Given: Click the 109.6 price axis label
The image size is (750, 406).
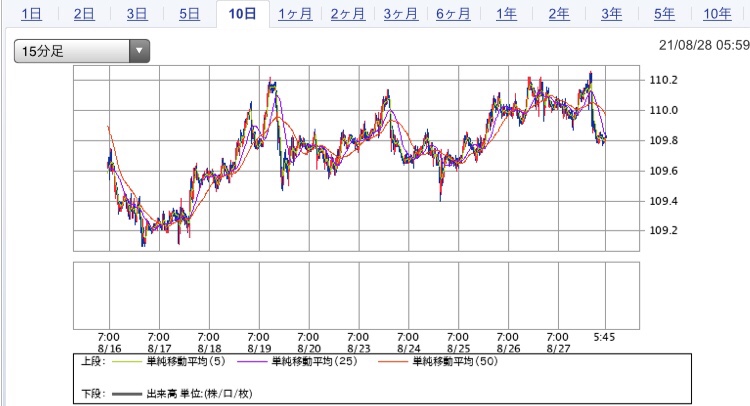Looking at the screenshot, I should point(663,171).
